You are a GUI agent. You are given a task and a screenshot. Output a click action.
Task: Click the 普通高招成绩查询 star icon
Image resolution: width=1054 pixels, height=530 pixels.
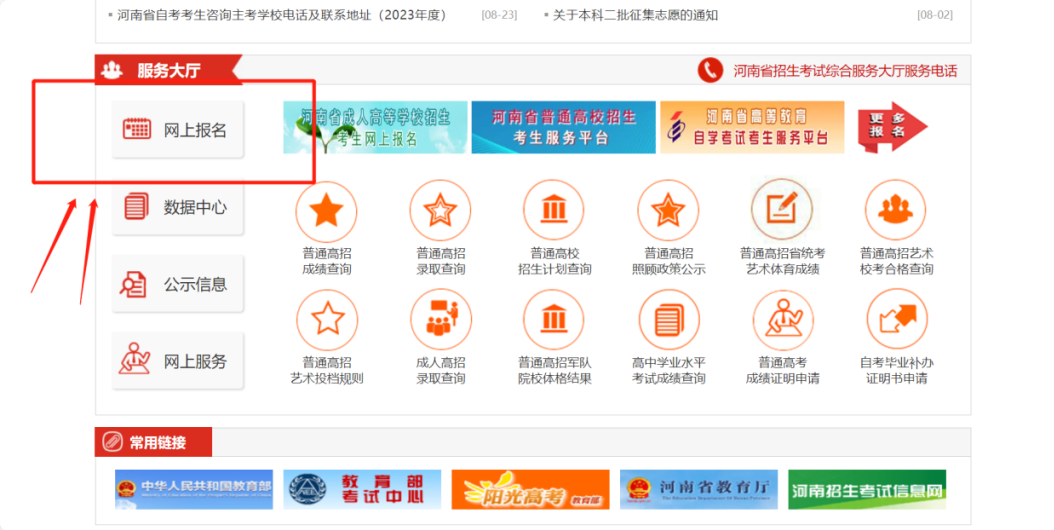pyautogui.click(x=326, y=210)
